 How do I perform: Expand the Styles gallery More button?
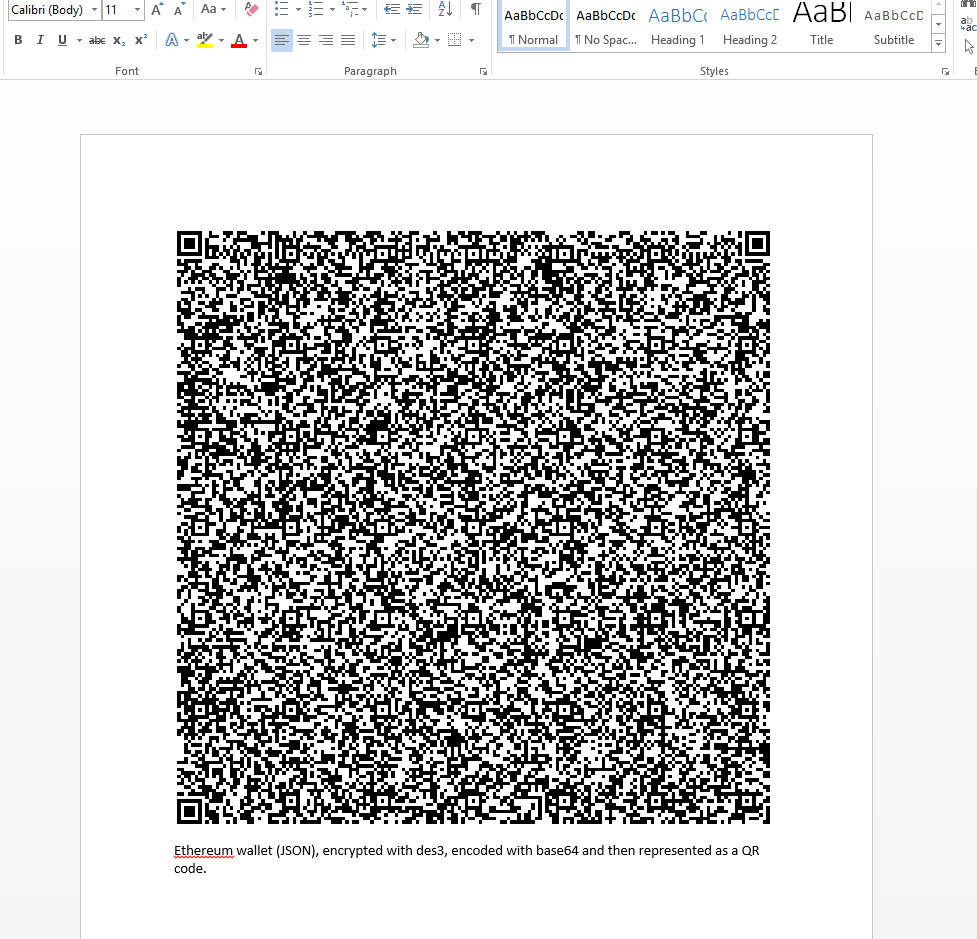point(938,43)
